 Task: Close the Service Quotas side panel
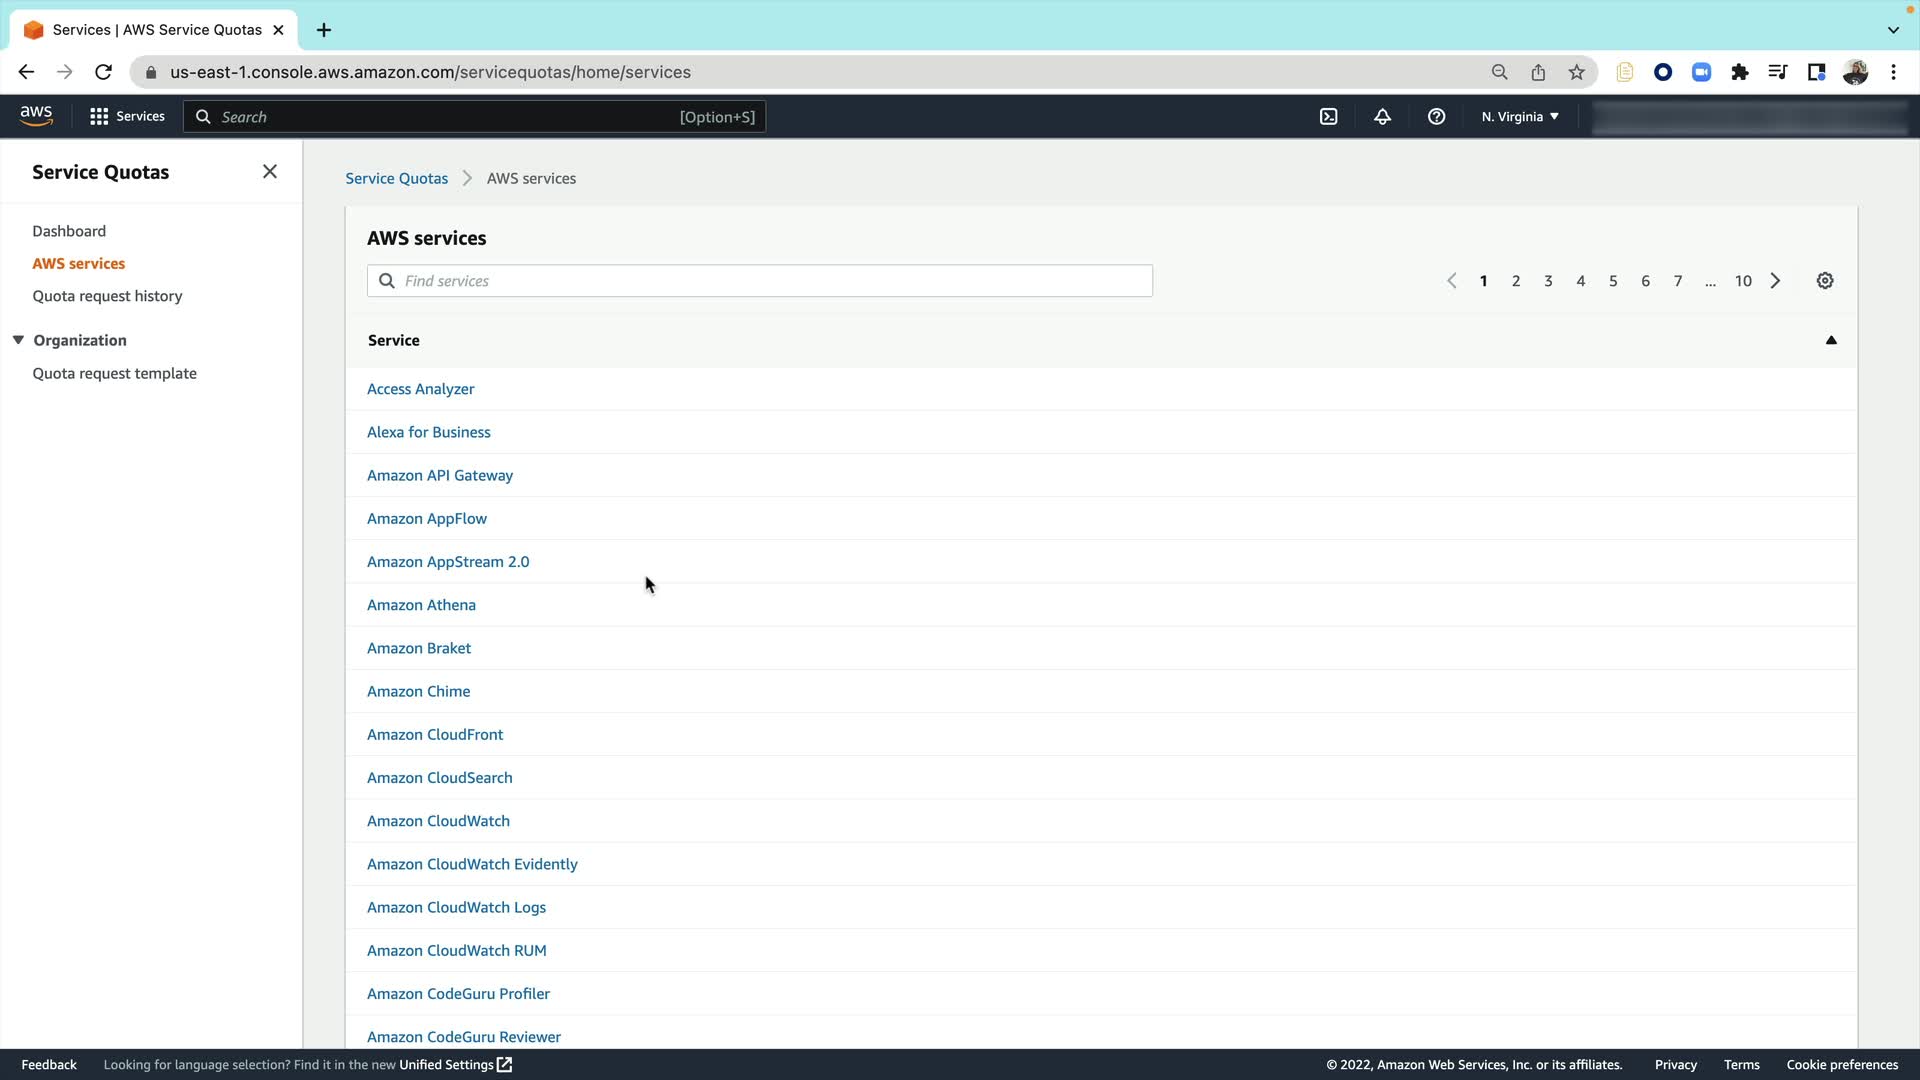pyautogui.click(x=270, y=172)
